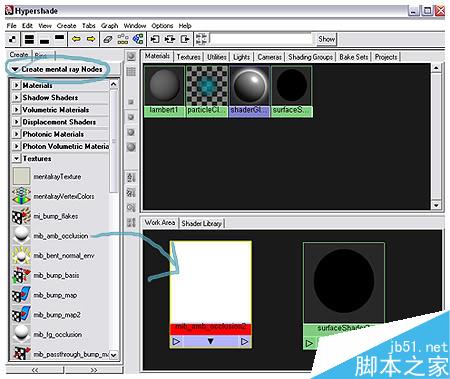This screenshot has width=450, height=379.
Task: Open the Tabs menu
Action: tap(89, 26)
